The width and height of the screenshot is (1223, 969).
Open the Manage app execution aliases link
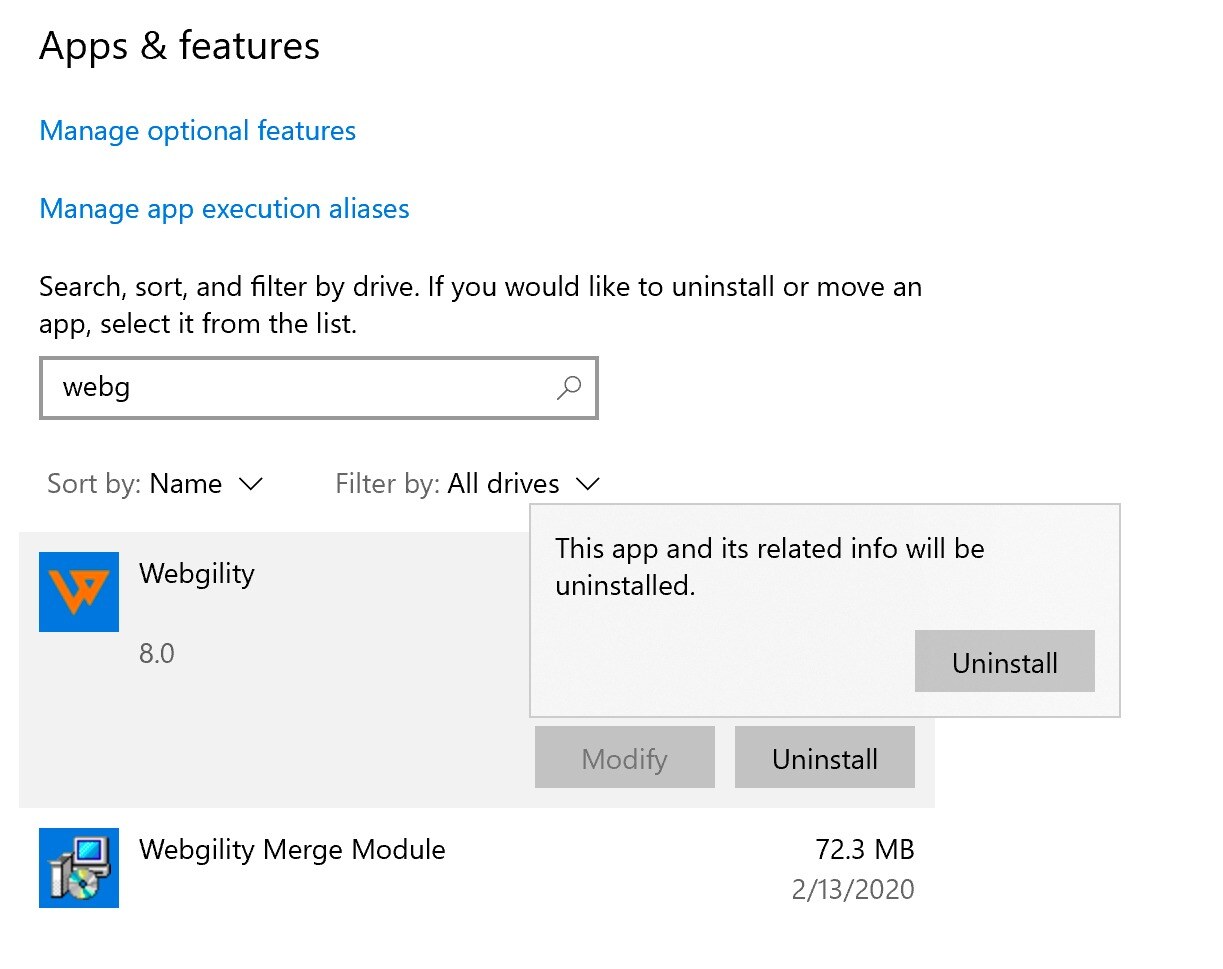[x=225, y=209]
